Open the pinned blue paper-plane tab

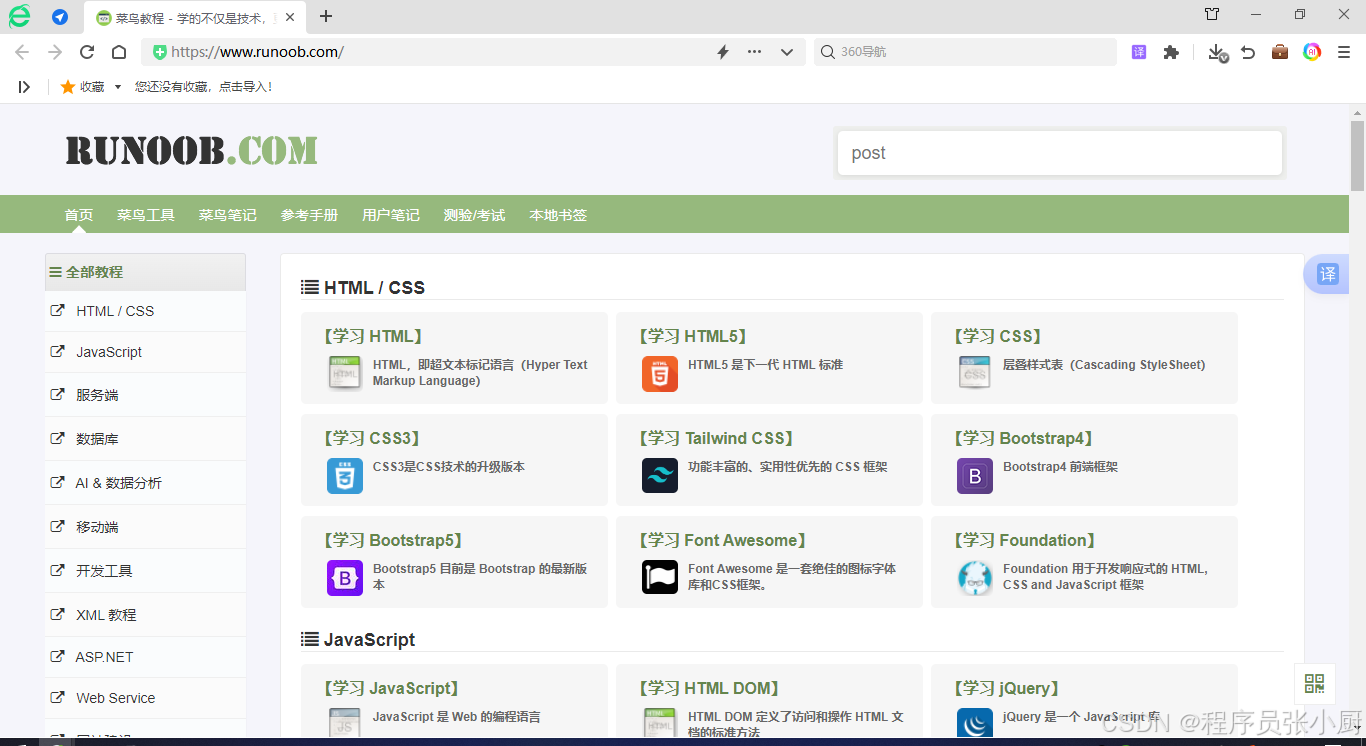[60, 17]
